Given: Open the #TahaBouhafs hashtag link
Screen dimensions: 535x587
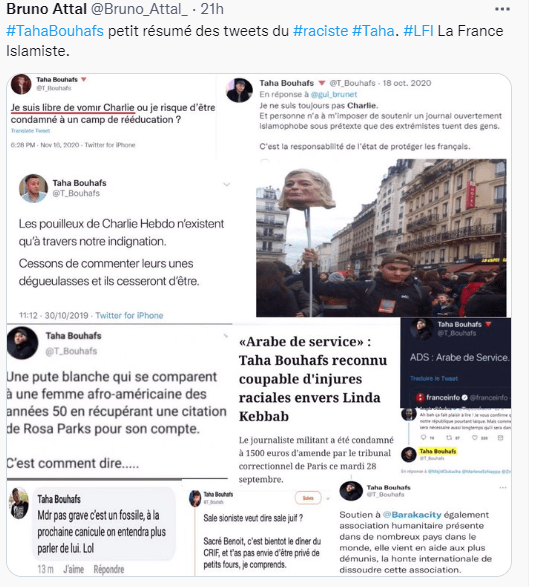Looking at the screenshot, I should click(x=55, y=31).
